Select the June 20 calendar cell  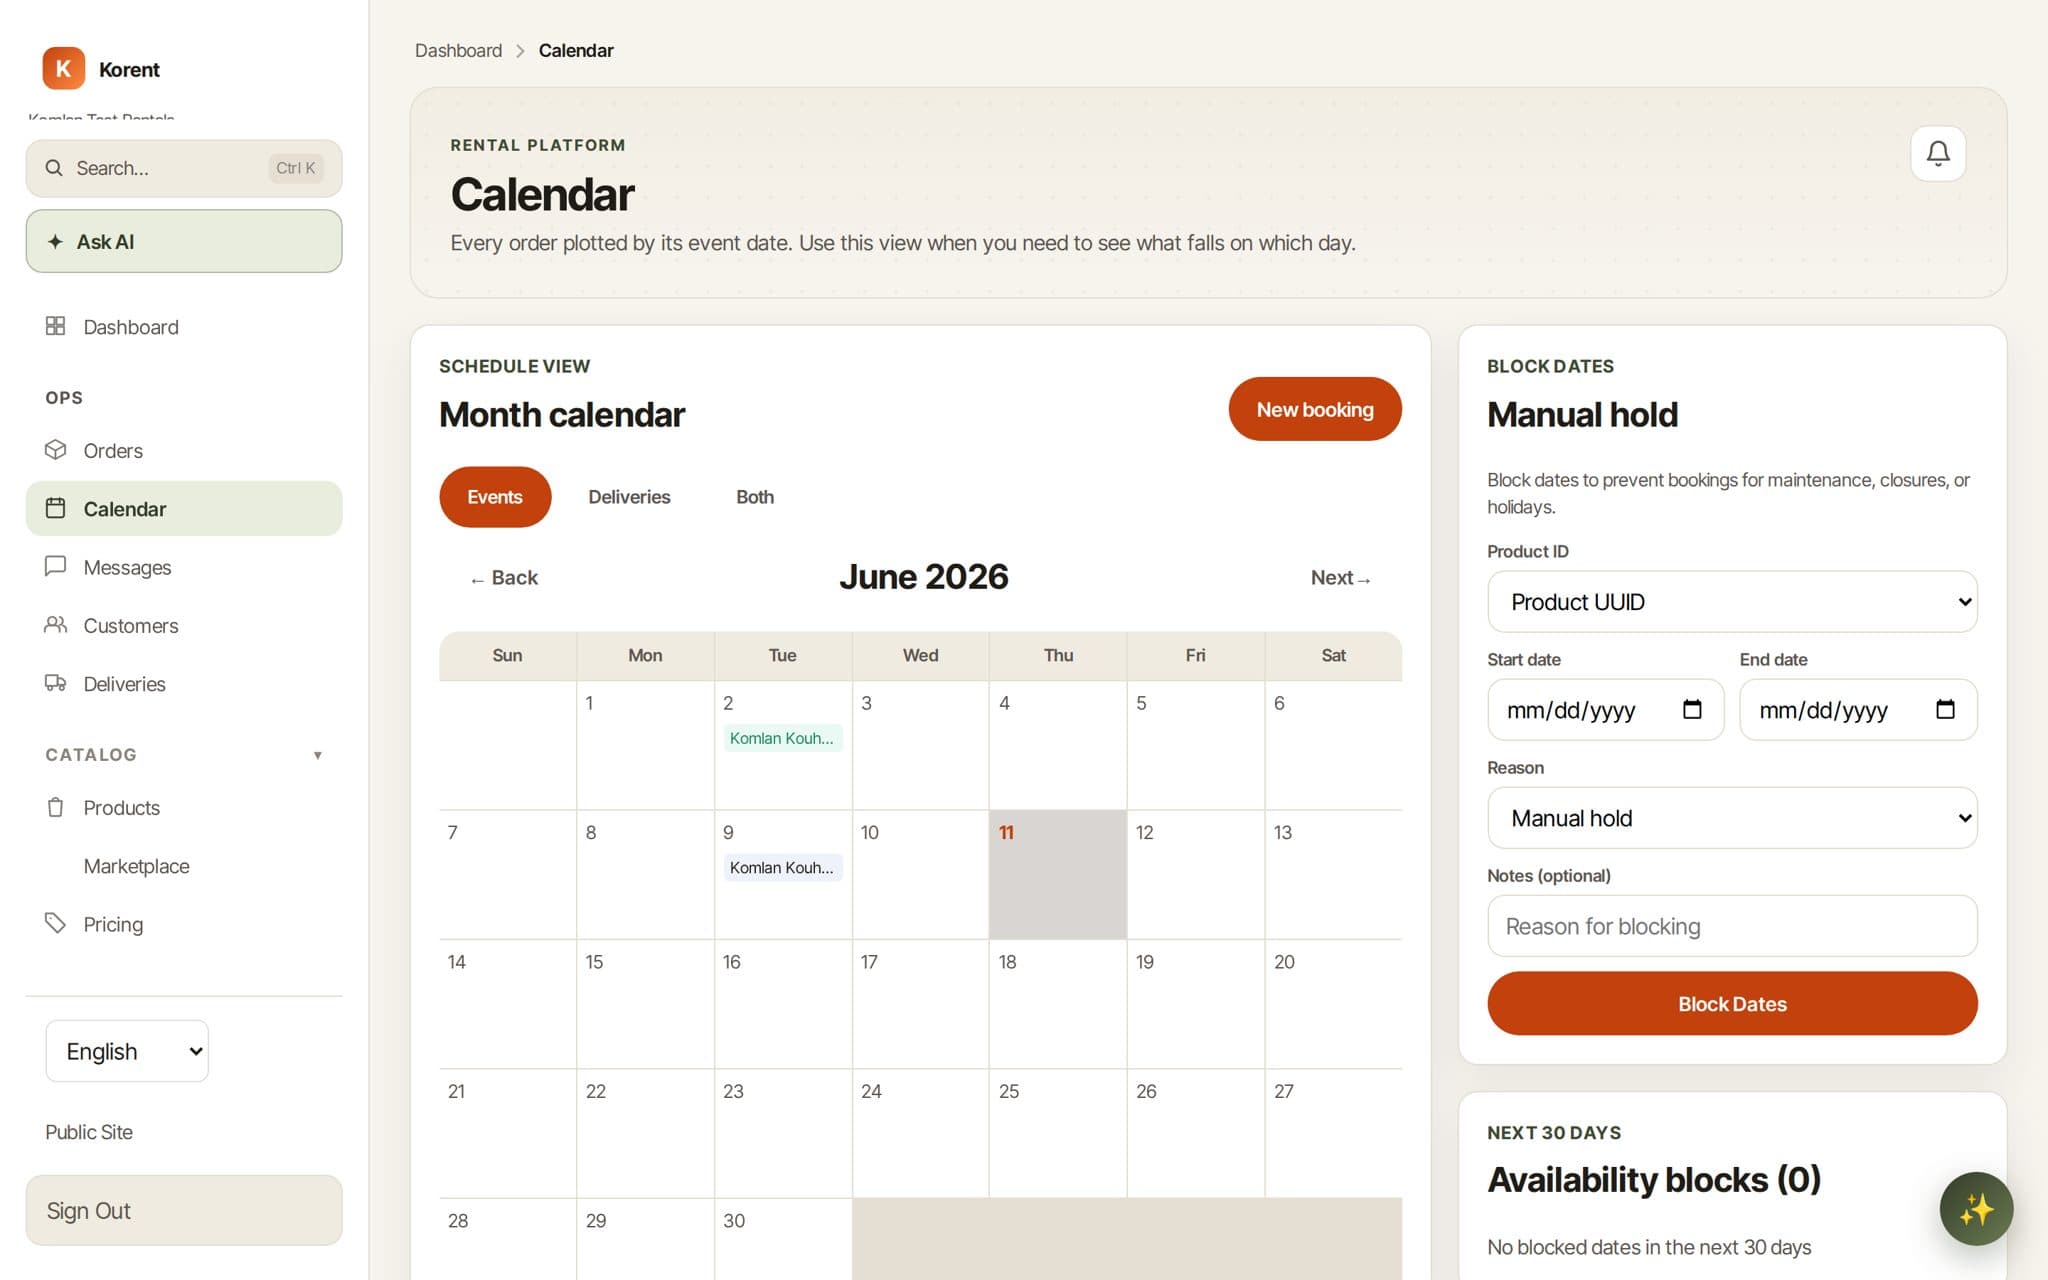(1333, 1004)
